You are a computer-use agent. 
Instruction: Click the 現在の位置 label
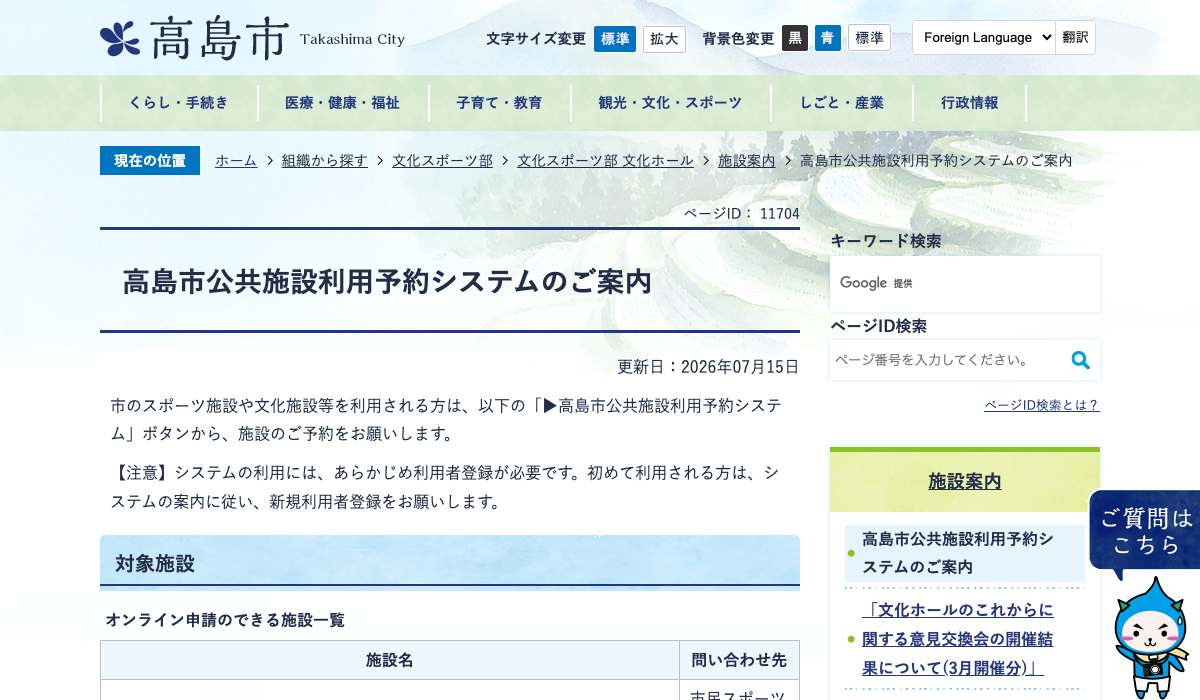point(150,160)
